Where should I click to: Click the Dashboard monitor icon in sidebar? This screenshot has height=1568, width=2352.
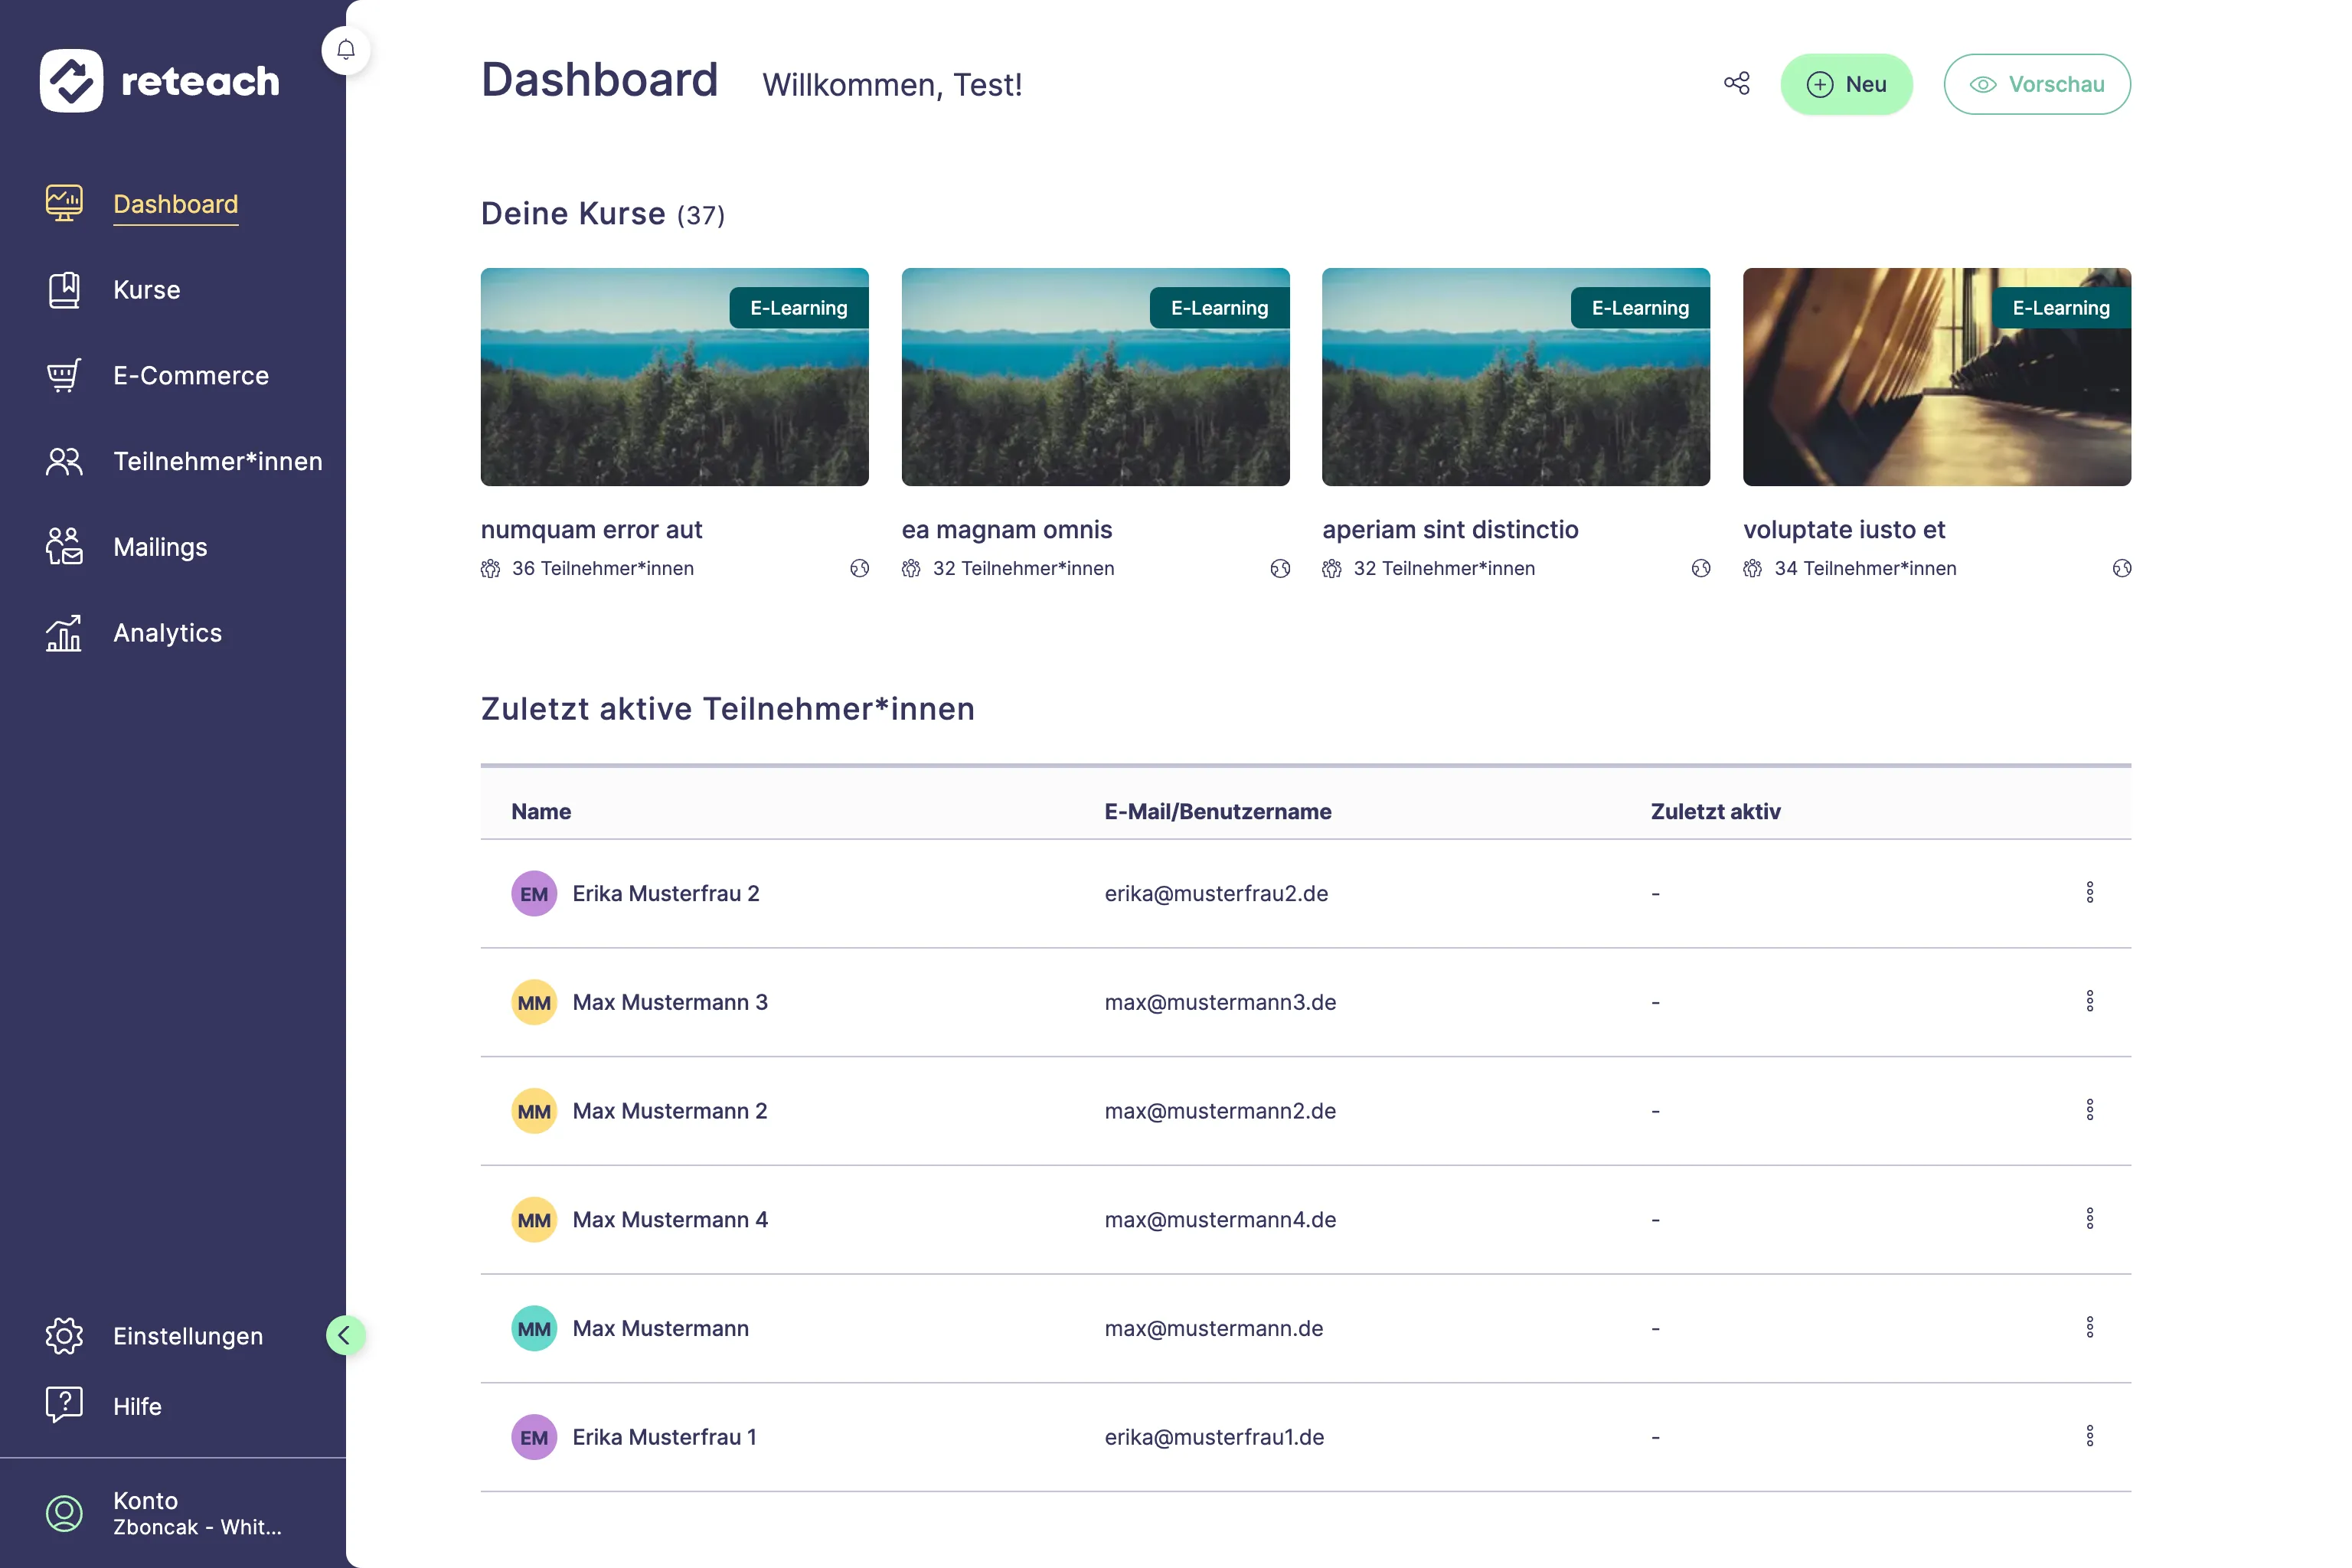(64, 204)
